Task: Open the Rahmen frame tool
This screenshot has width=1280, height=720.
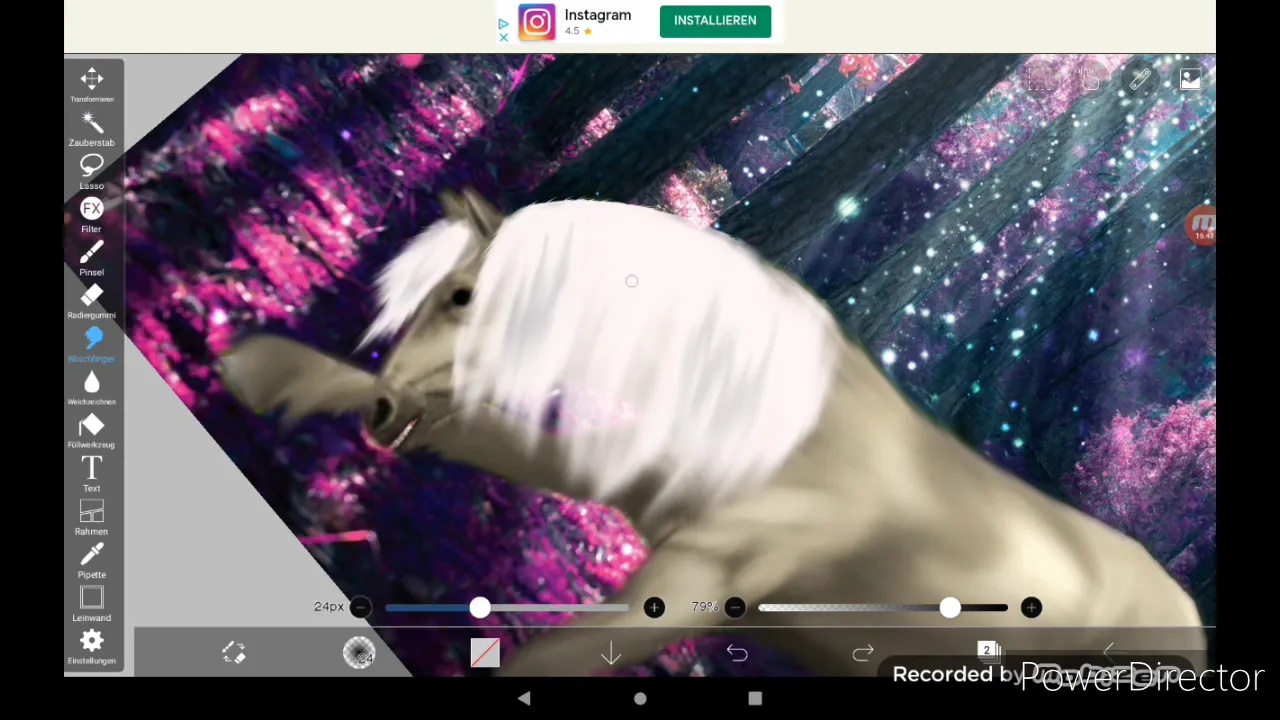Action: point(92,516)
